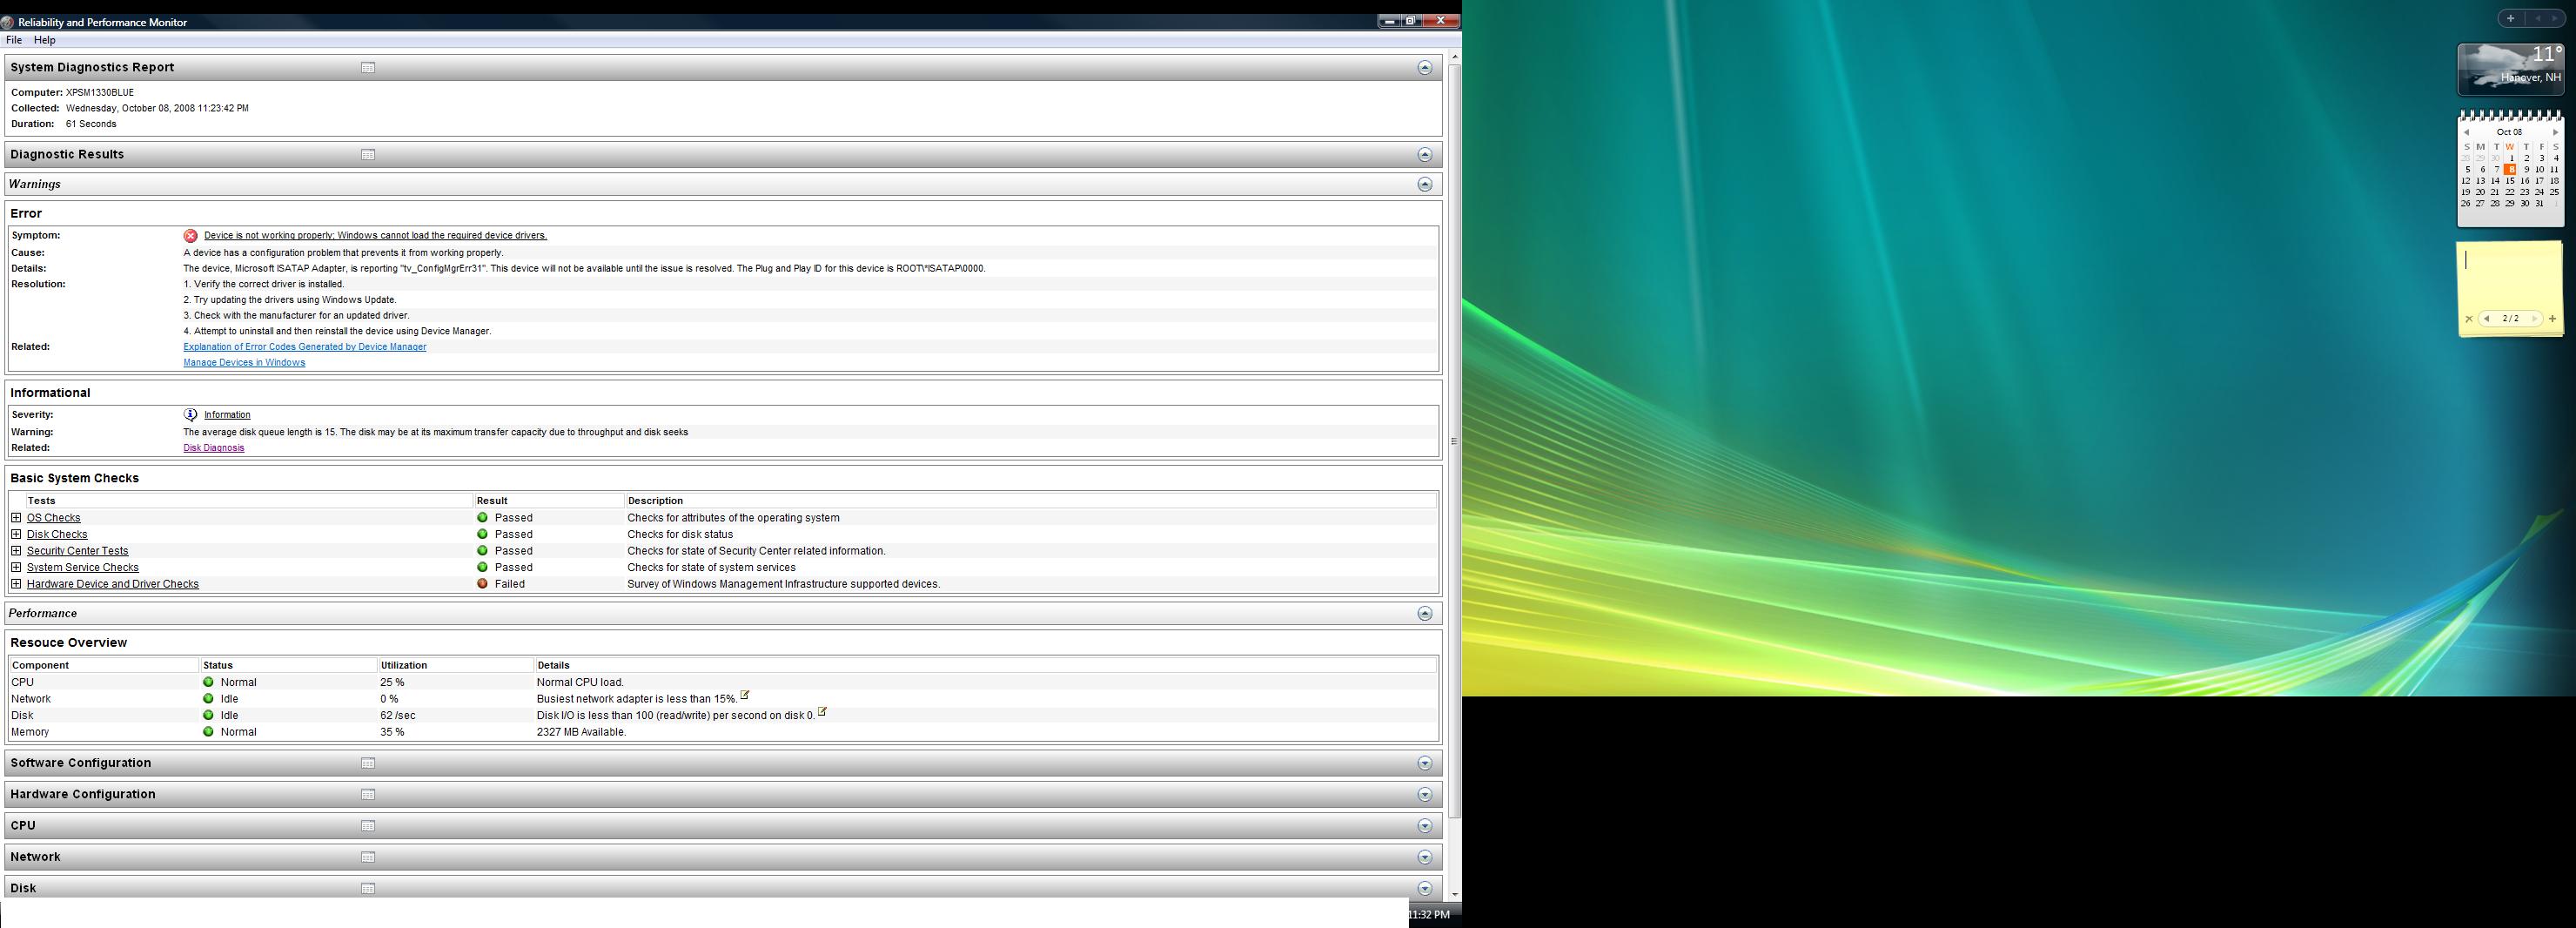Image resolution: width=2576 pixels, height=928 pixels.
Task: Click red Failed status dot for Hardware checks
Action: pyautogui.click(x=482, y=584)
